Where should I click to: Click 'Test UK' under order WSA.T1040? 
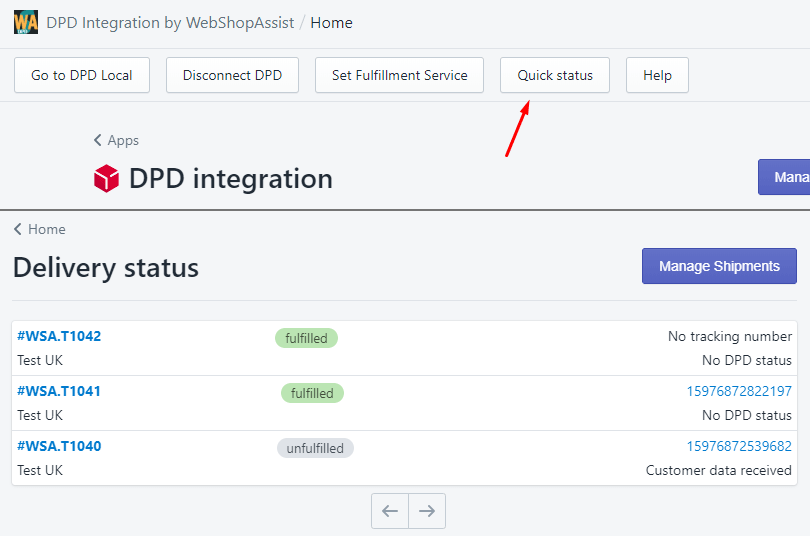40,470
